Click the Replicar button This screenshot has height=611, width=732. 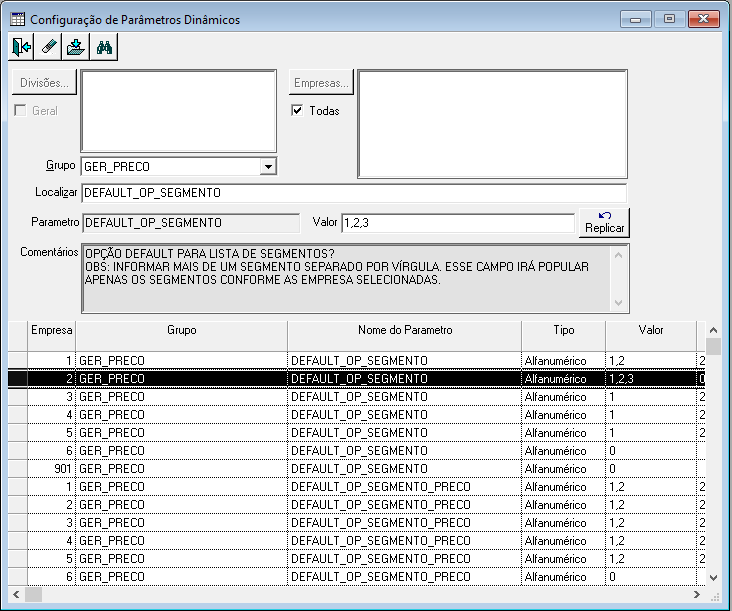coord(605,223)
